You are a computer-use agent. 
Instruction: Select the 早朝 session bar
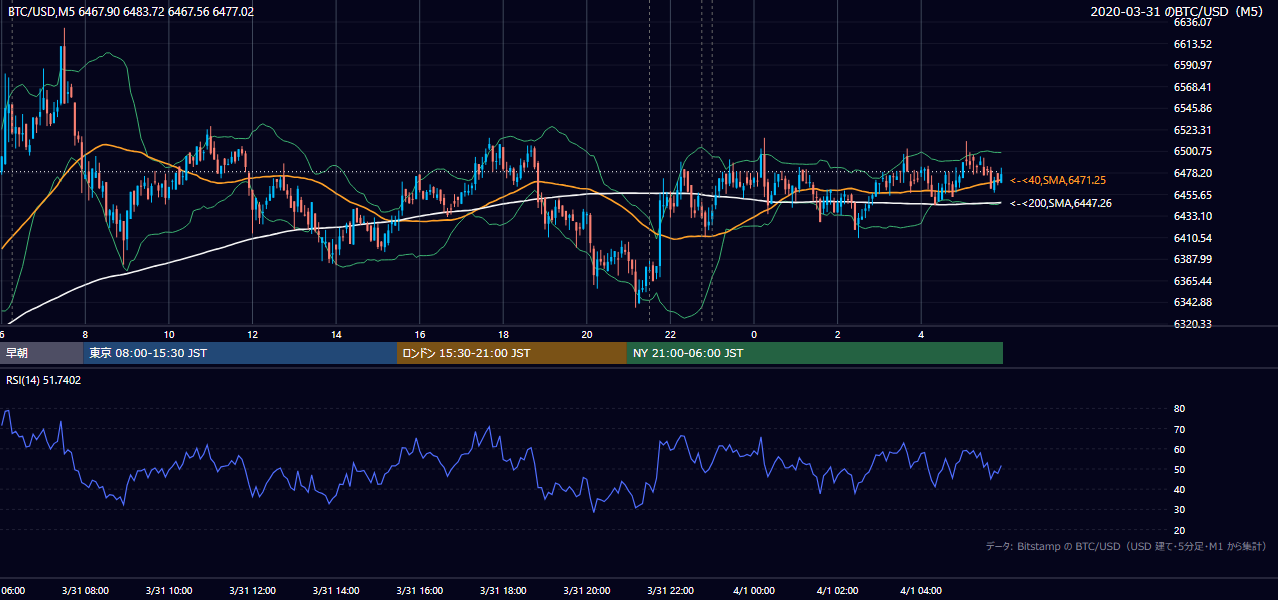[41, 353]
